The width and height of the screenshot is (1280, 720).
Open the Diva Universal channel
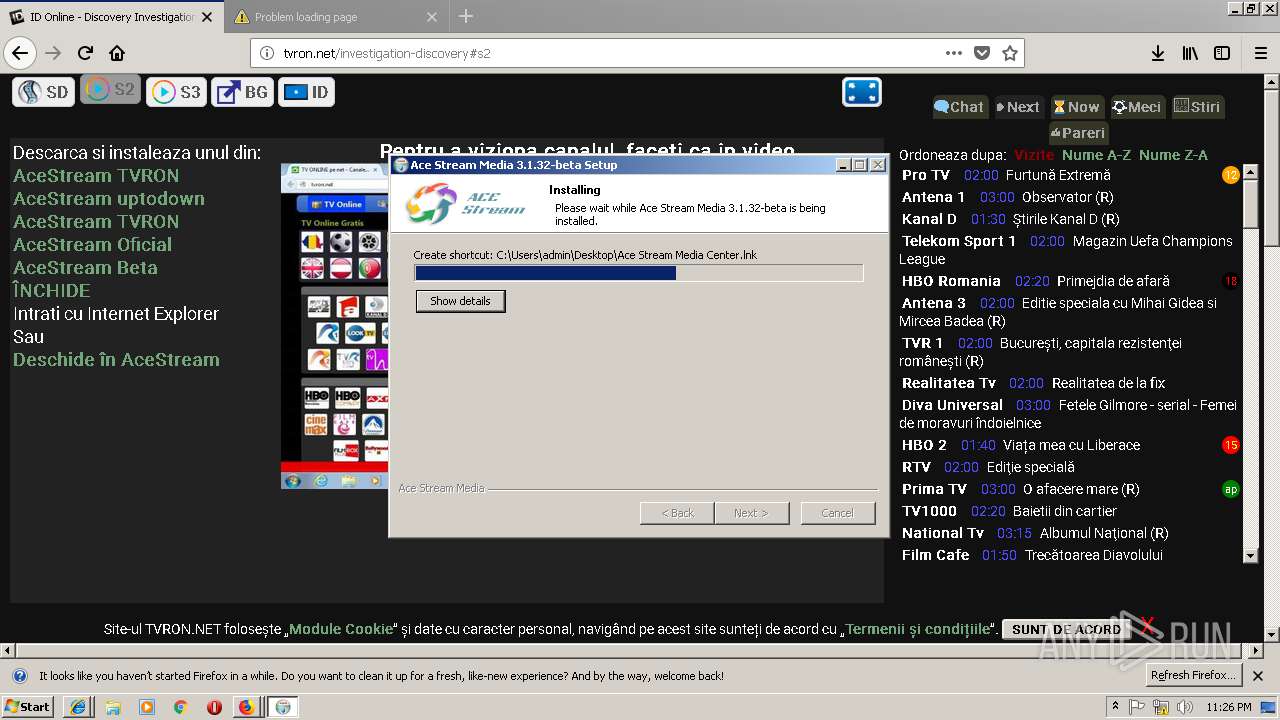click(952, 405)
